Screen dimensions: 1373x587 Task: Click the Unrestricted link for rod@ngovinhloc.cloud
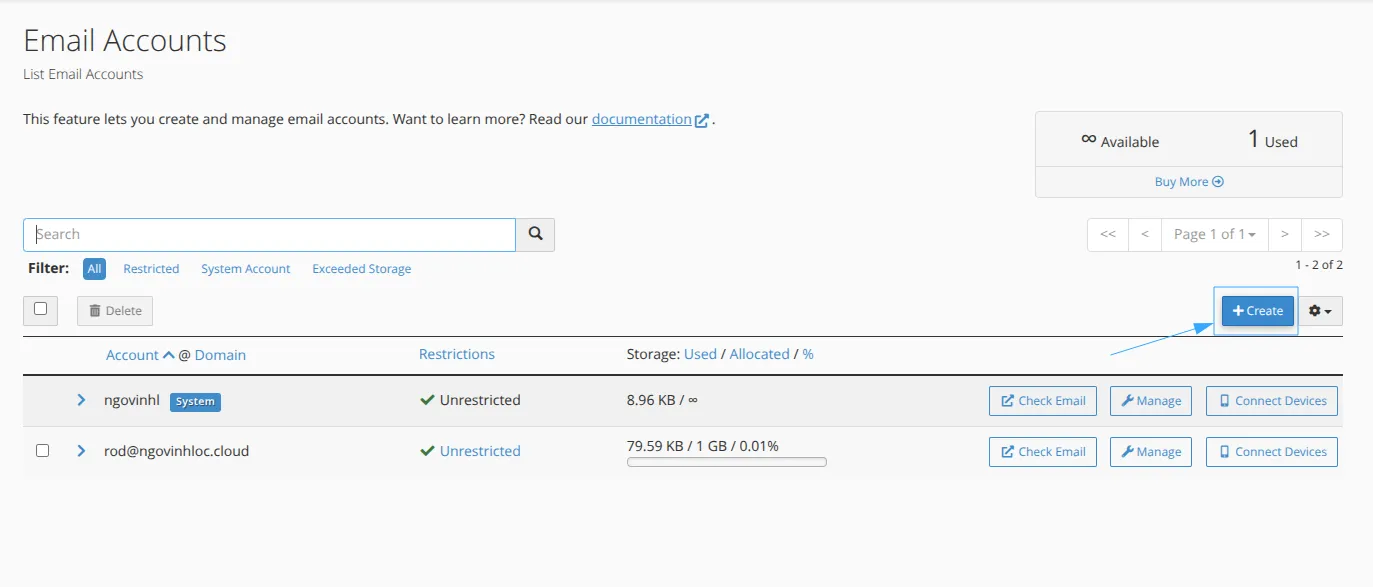click(x=480, y=451)
